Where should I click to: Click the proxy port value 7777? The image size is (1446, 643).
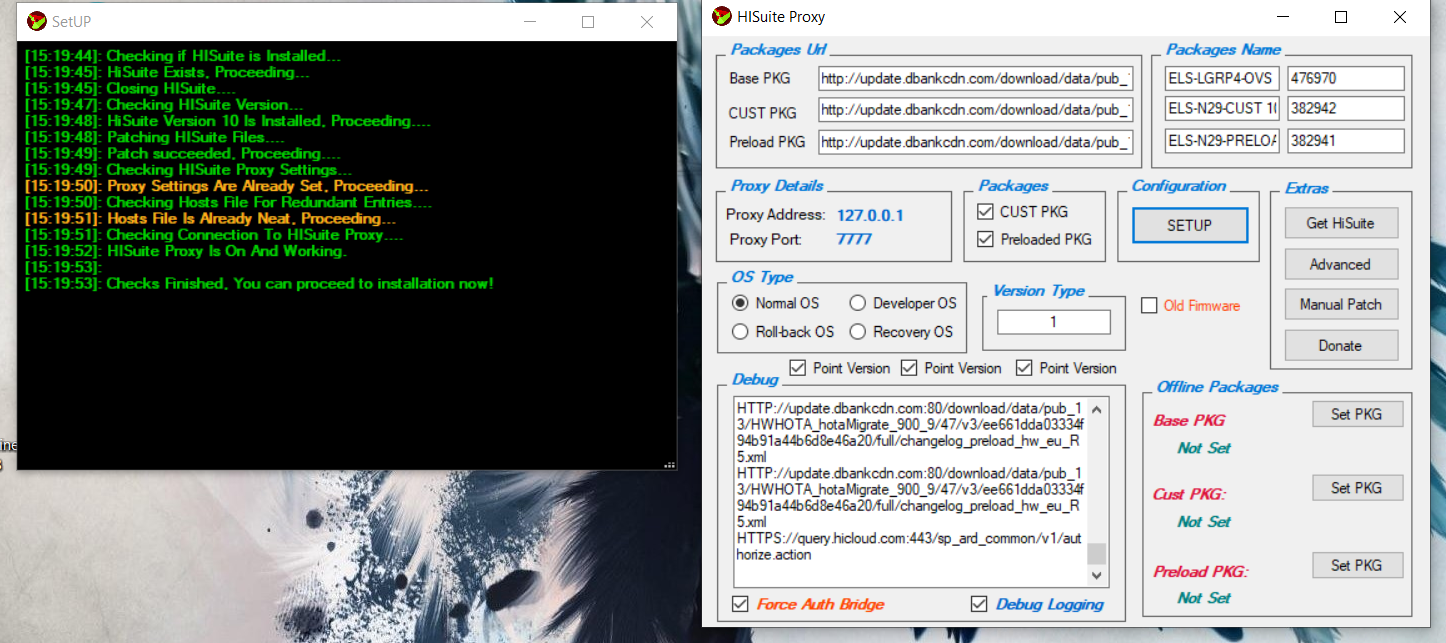point(854,239)
